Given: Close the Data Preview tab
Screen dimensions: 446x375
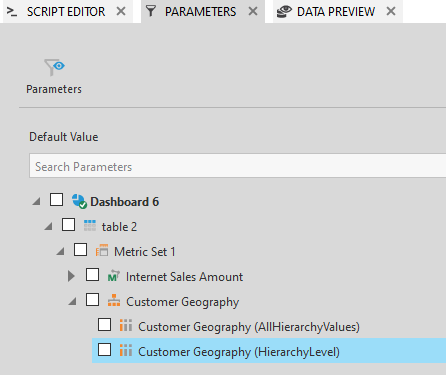Looking at the screenshot, I should tap(391, 12).
